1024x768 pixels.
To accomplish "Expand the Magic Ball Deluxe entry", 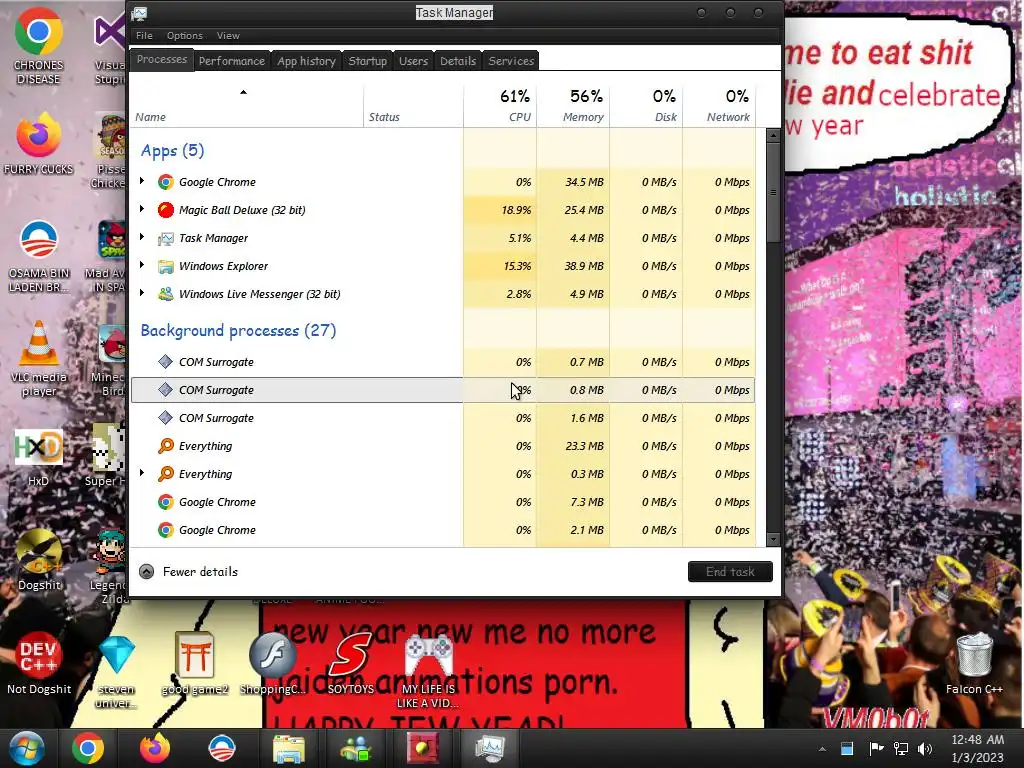I will [x=142, y=209].
